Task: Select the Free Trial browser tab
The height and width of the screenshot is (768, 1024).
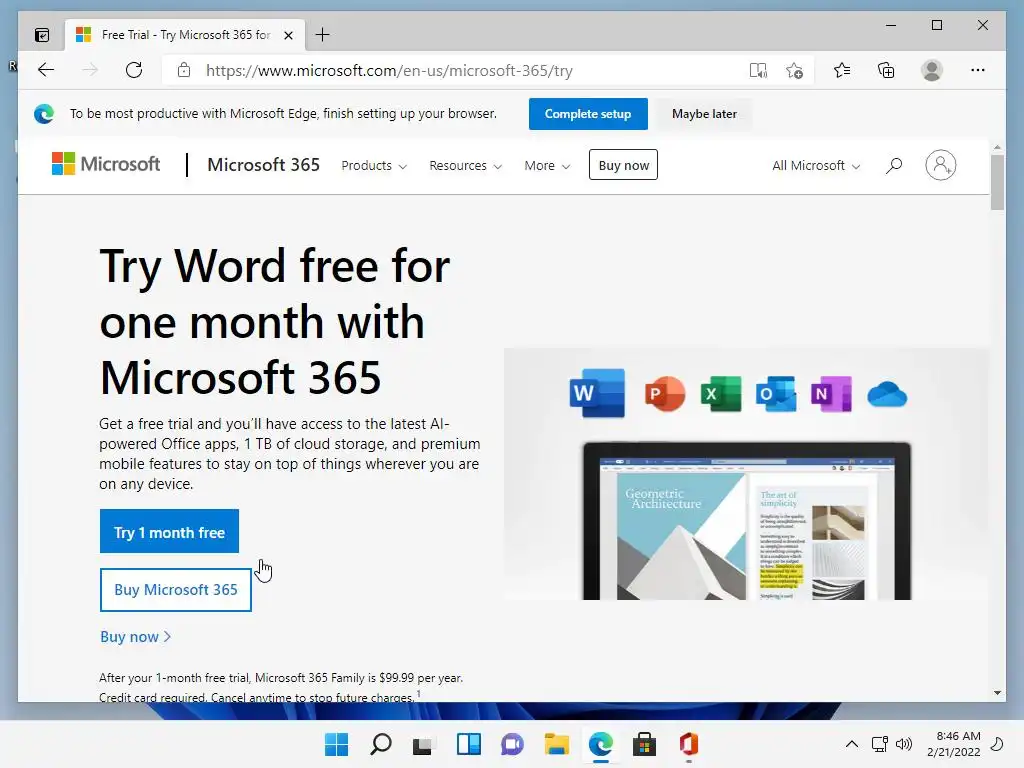Action: (x=185, y=35)
